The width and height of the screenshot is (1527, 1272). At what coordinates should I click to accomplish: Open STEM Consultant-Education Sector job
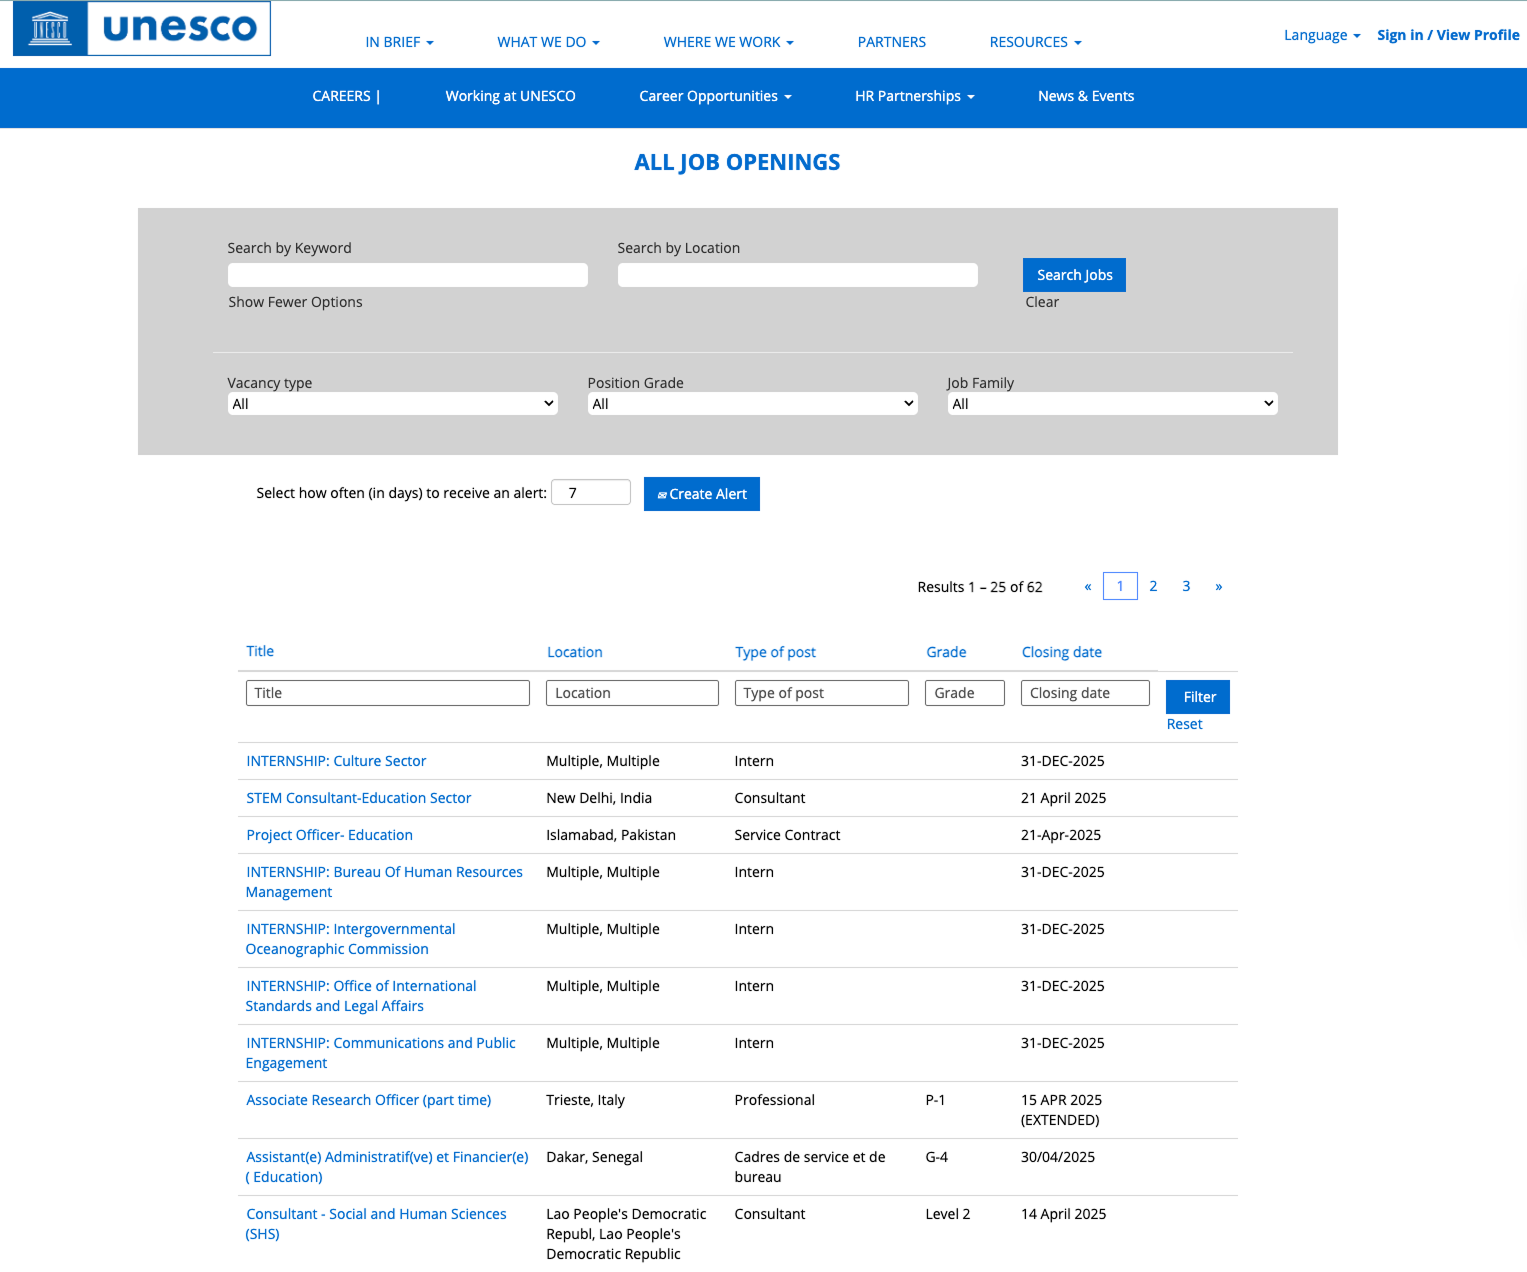(x=358, y=798)
